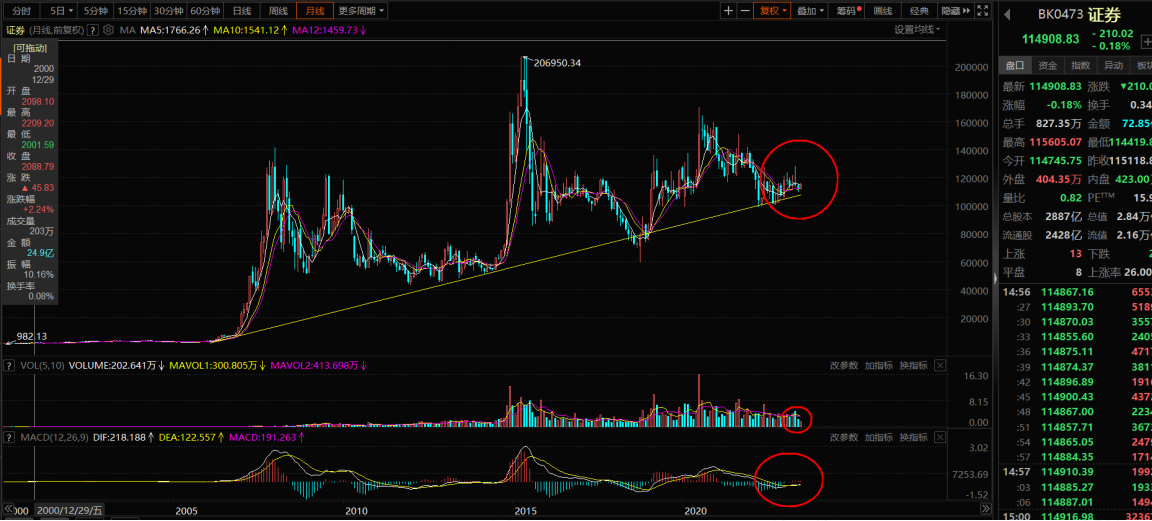Viewport: 1152px width, 521px height.
Task: Select the 画线 drawing tool button
Action: point(883,10)
